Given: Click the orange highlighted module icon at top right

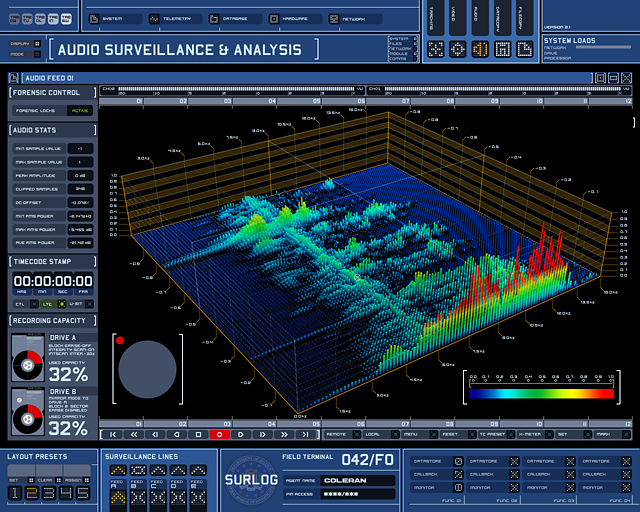Looking at the screenshot, I should point(480,47).
